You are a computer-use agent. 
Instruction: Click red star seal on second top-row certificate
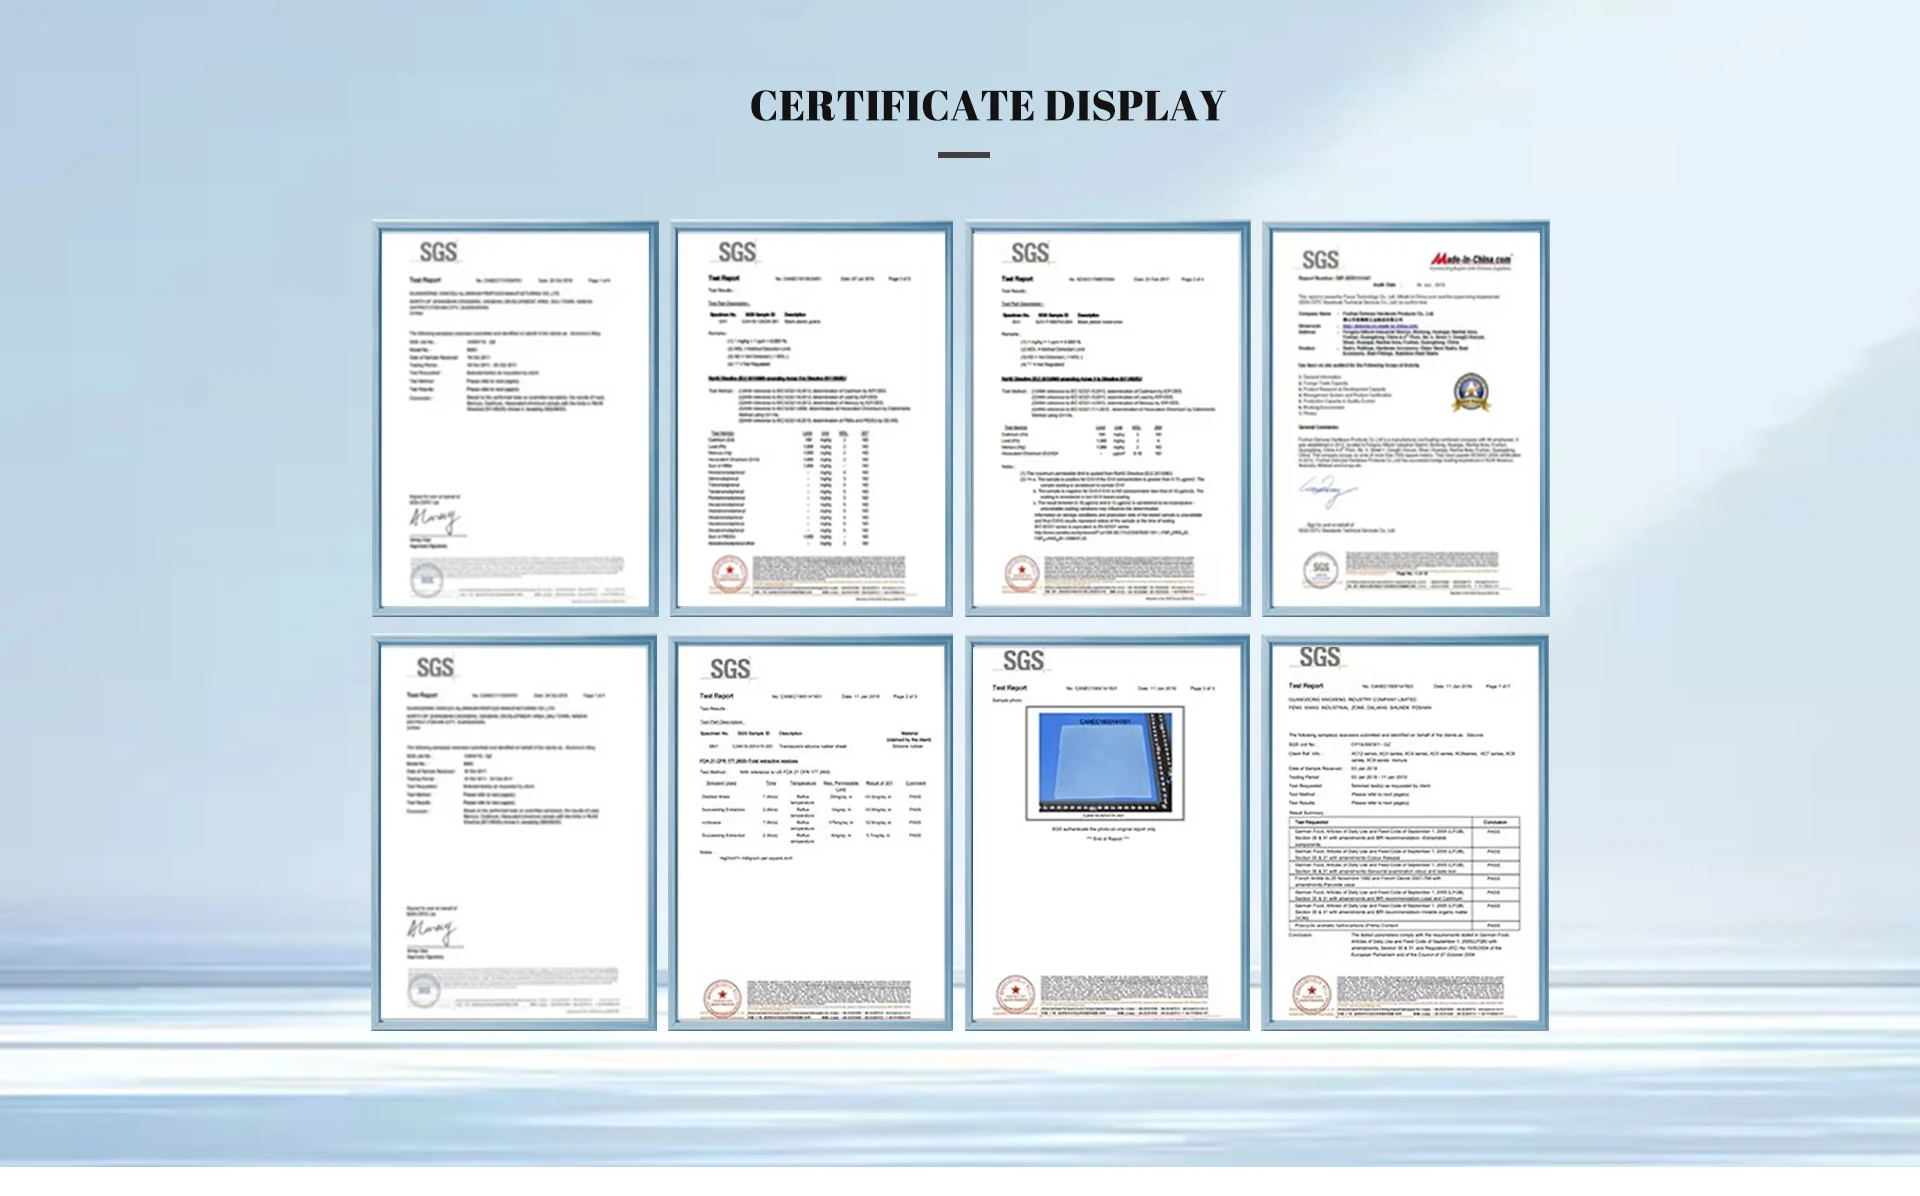[729, 574]
